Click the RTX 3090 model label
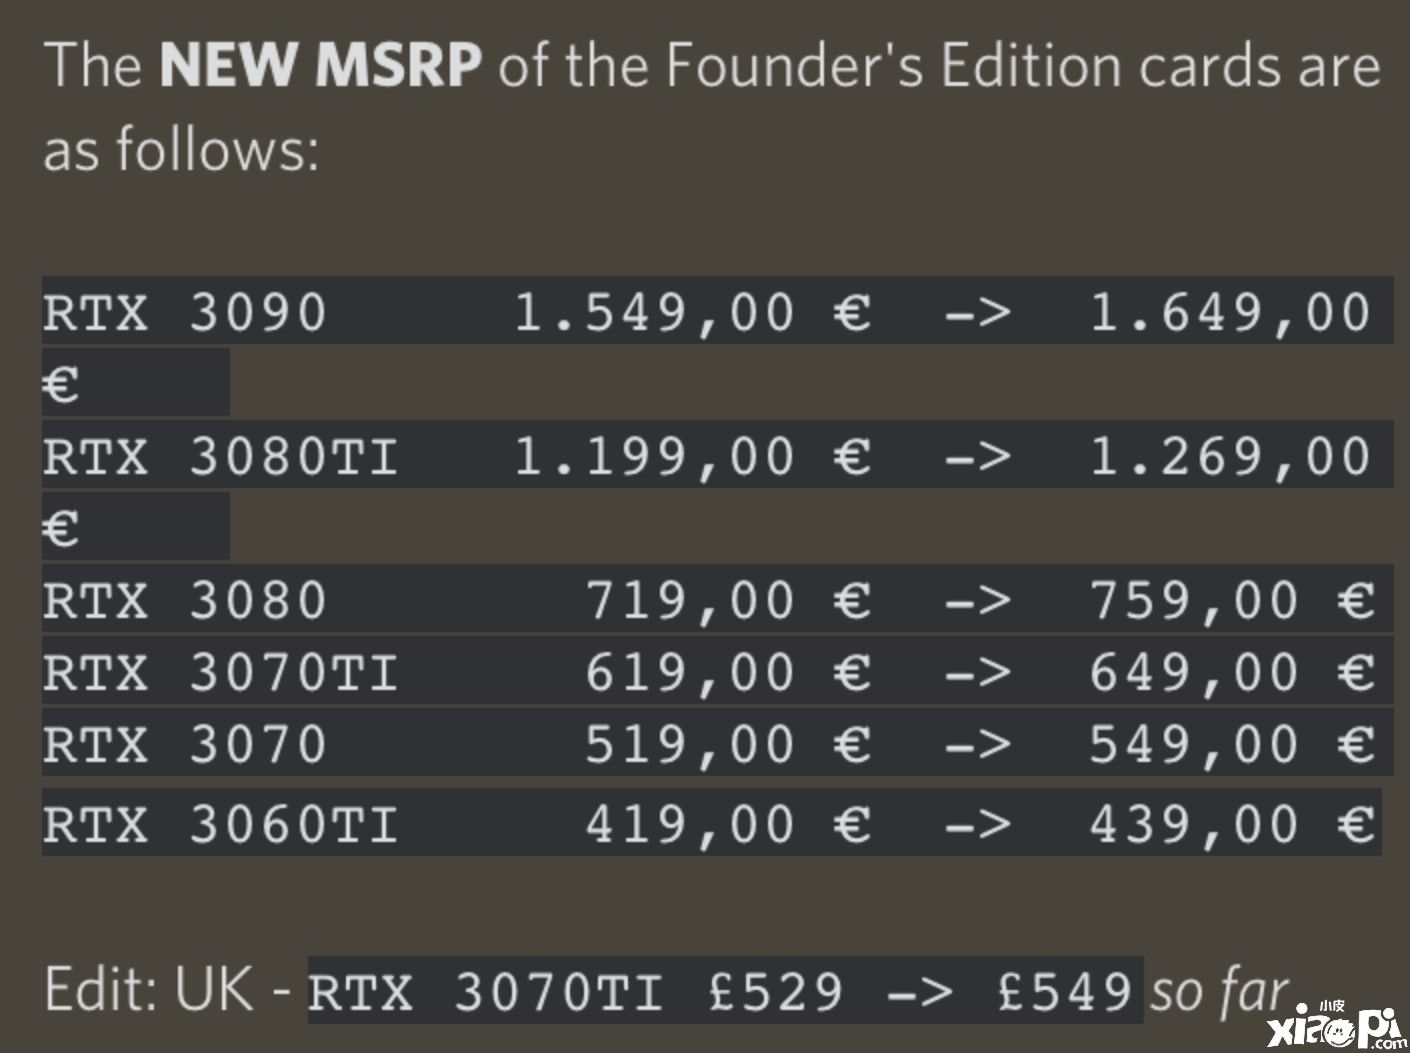This screenshot has height=1053, width=1410. (185, 312)
